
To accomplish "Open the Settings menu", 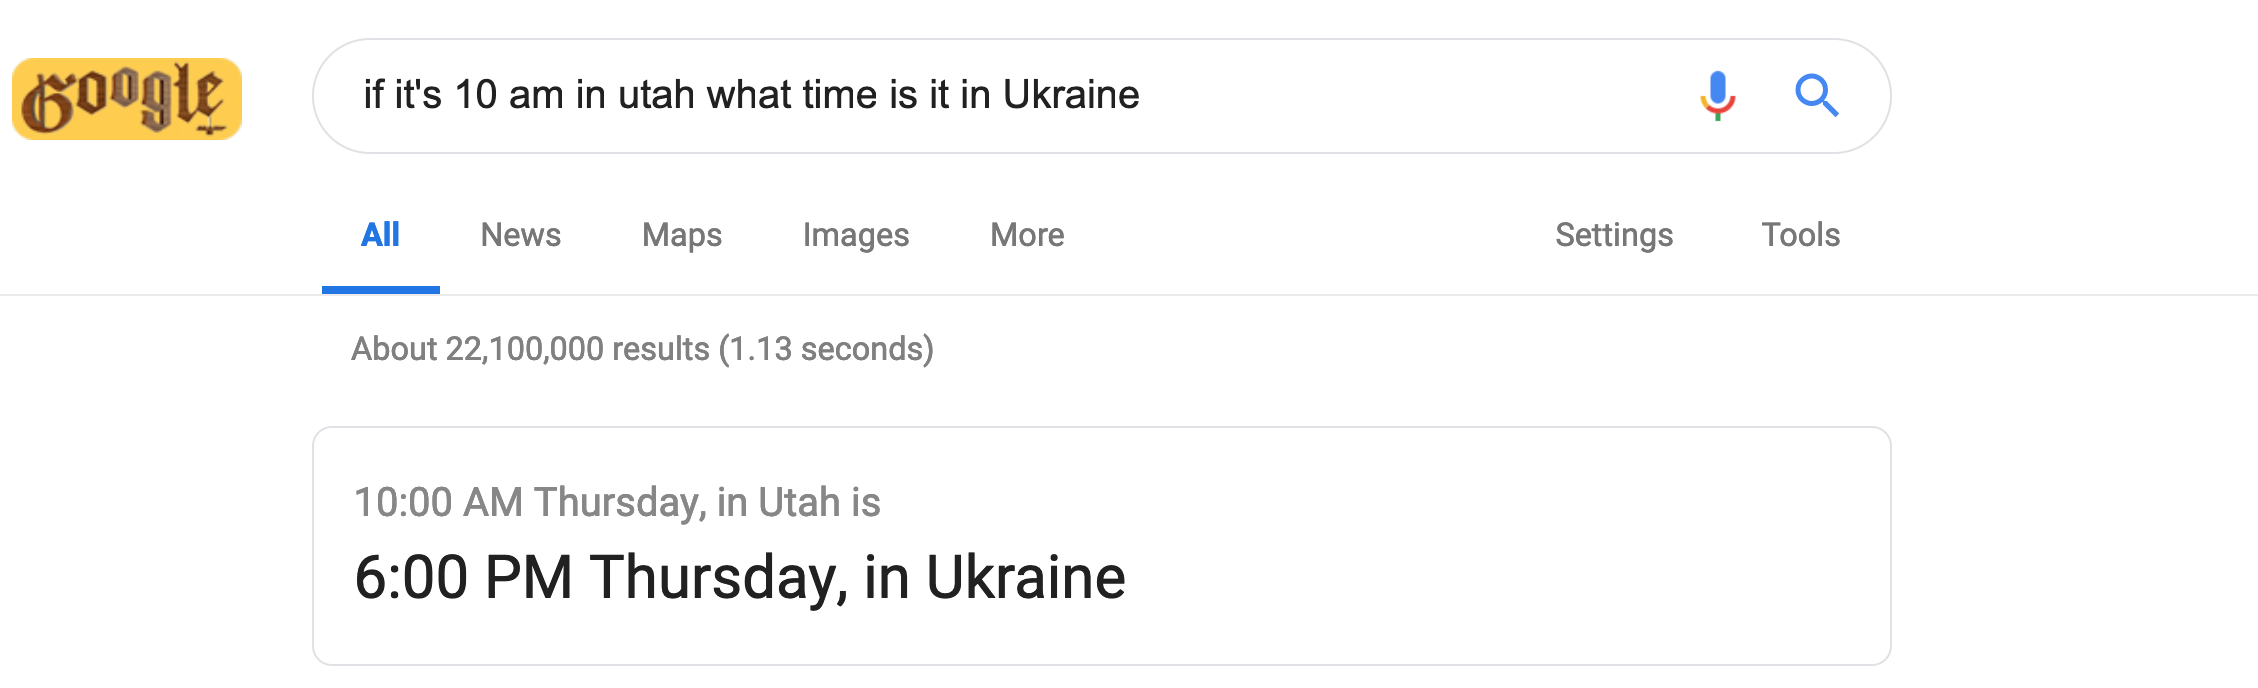I will coord(1613,235).
